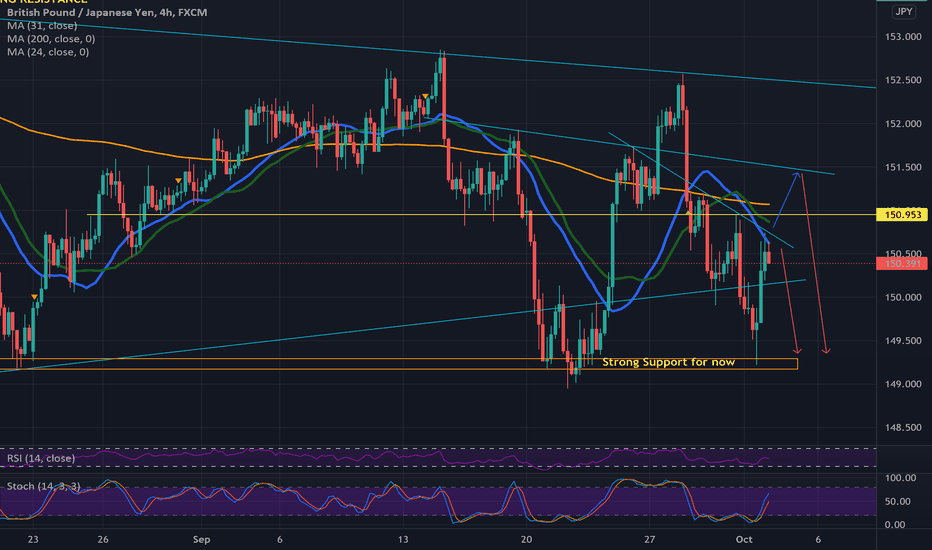Select the yellow horizontal line at 150.953
The image size is (932, 550).
point(481,214)
